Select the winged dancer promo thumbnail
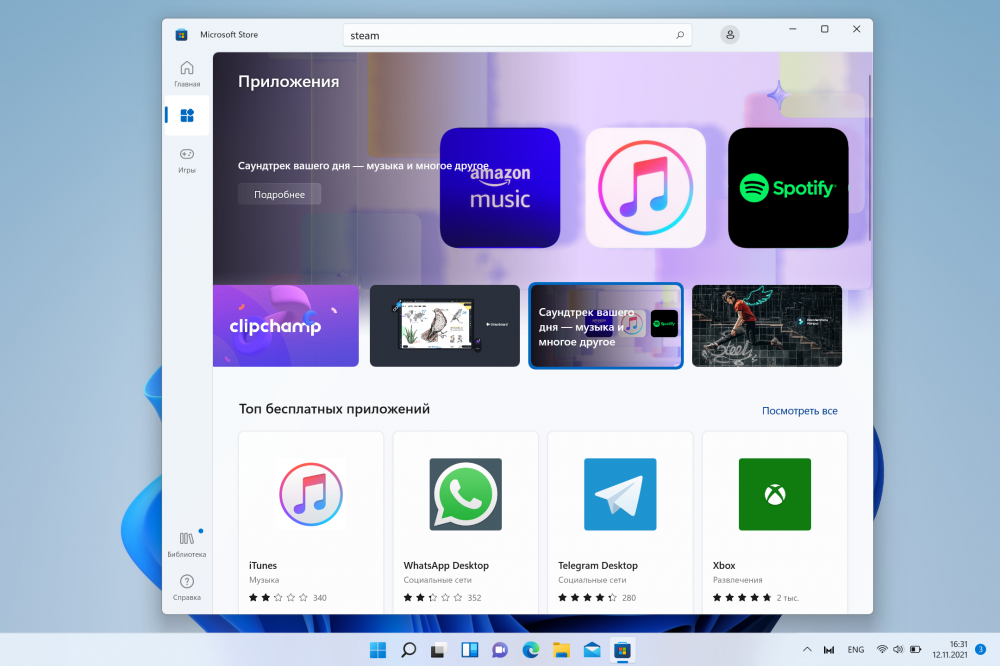 [x=767, y=326]
